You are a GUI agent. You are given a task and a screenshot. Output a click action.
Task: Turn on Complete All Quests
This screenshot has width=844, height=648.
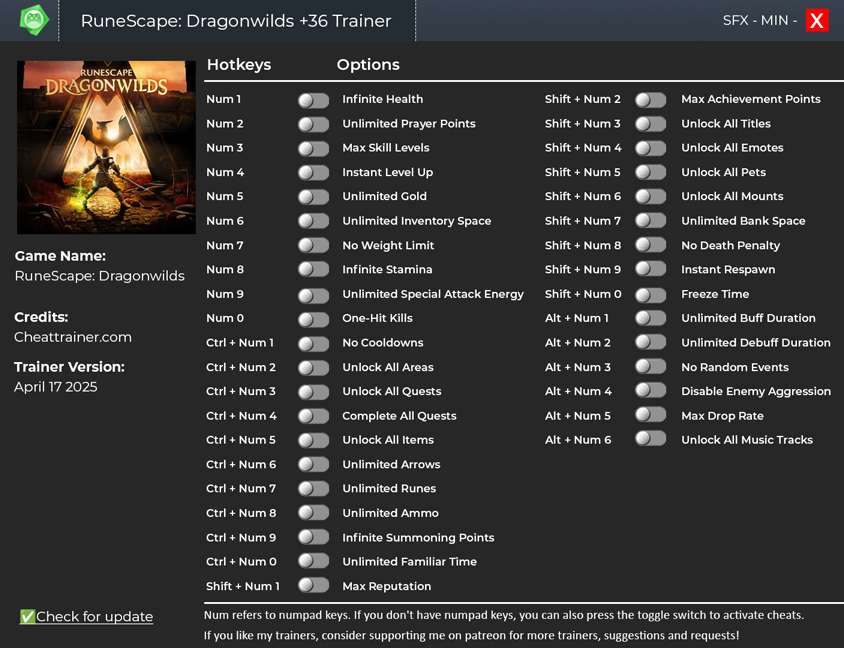pyautogui.click(x=314, y=416)
